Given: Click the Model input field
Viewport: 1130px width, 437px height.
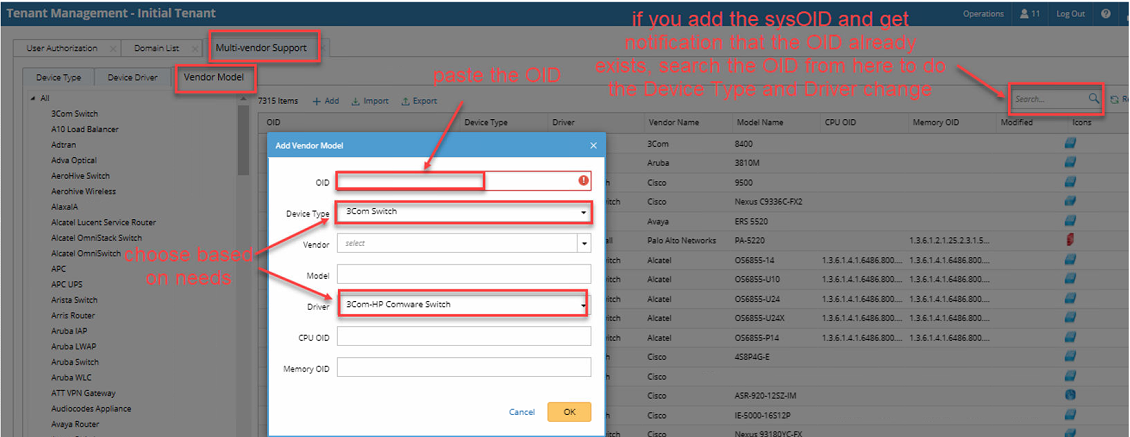Looking at the screenshot, I should tap(463, 274).
